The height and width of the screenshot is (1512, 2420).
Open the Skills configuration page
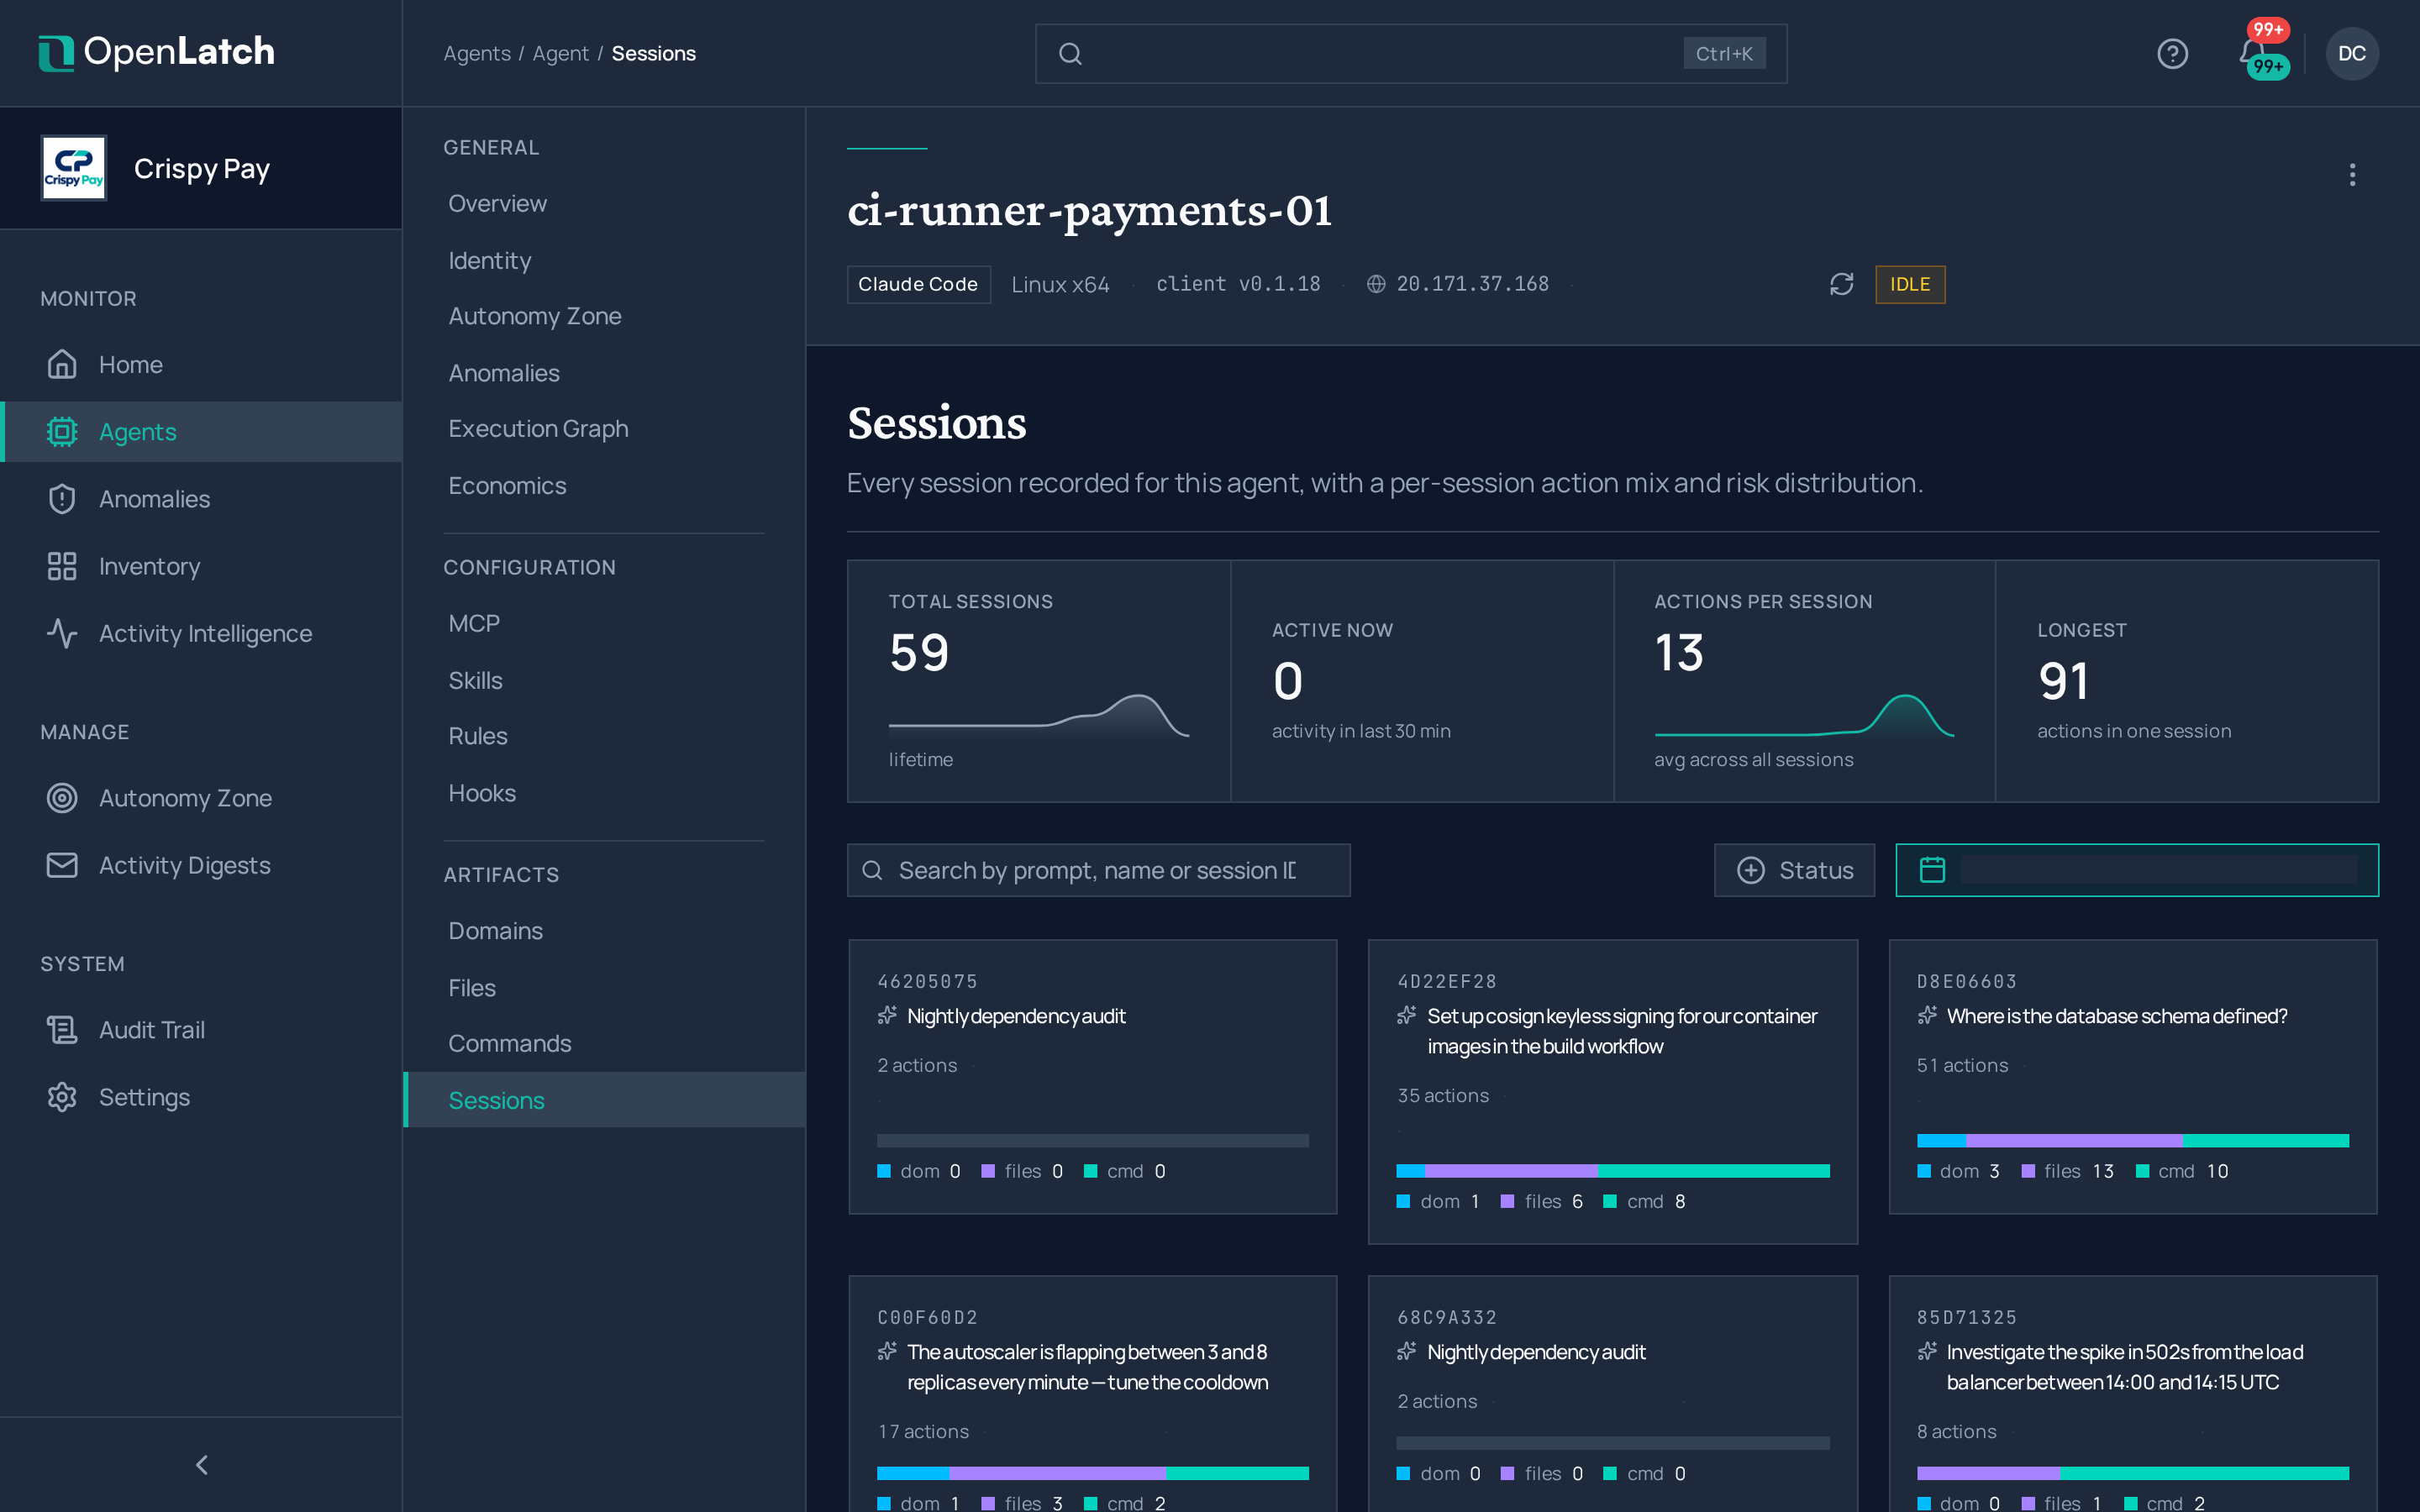604,681
